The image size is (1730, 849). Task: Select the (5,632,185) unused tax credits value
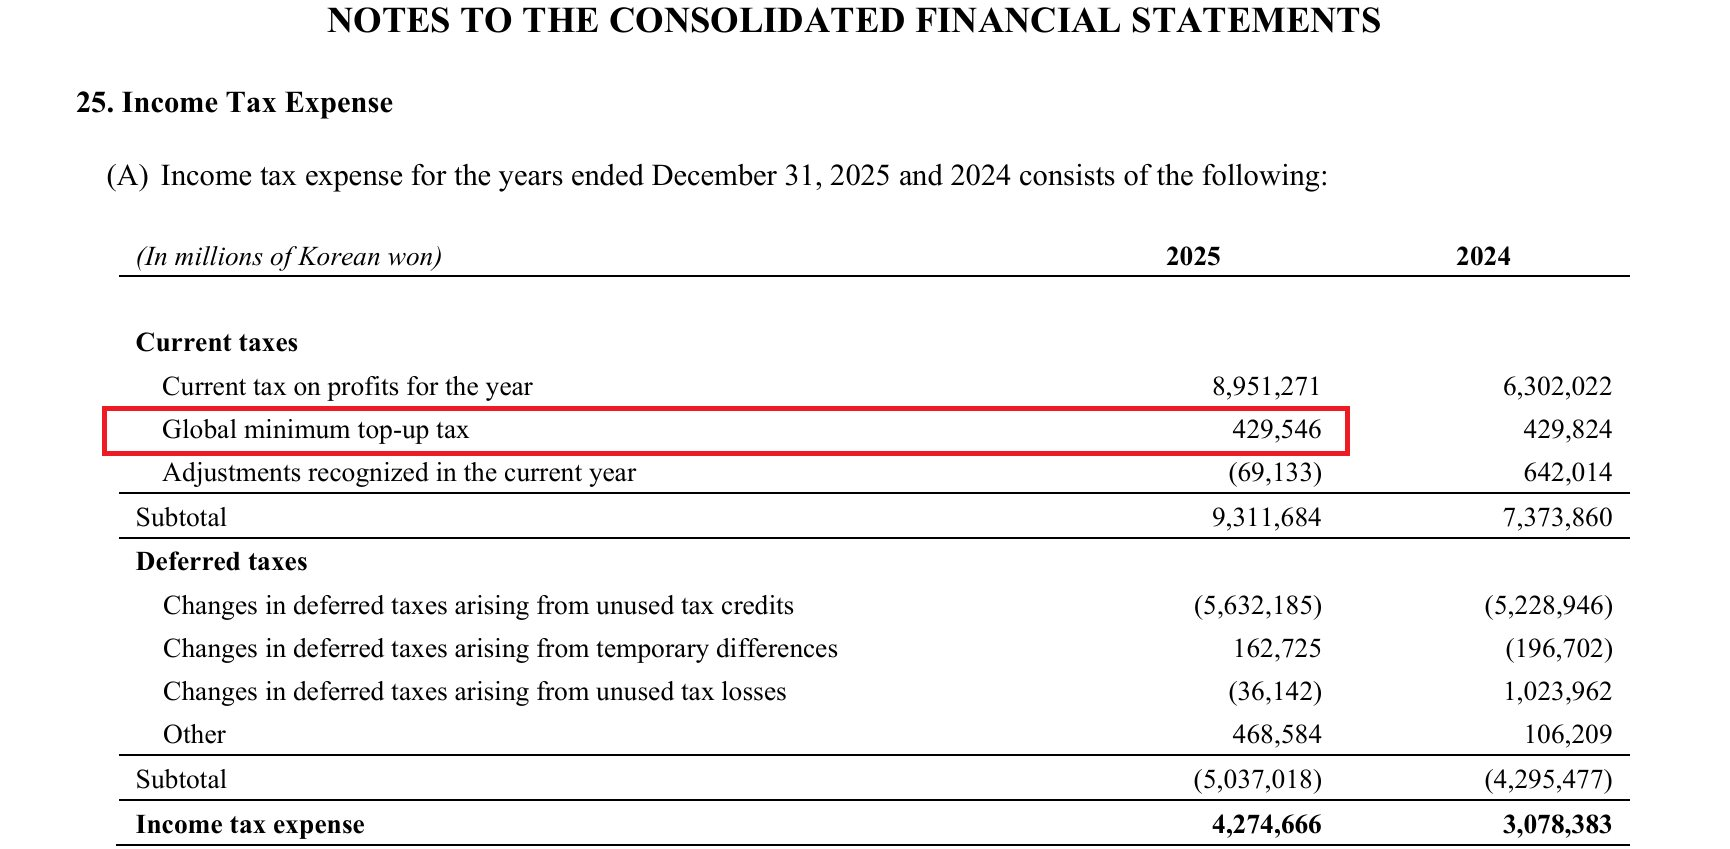click(1257, 606)
